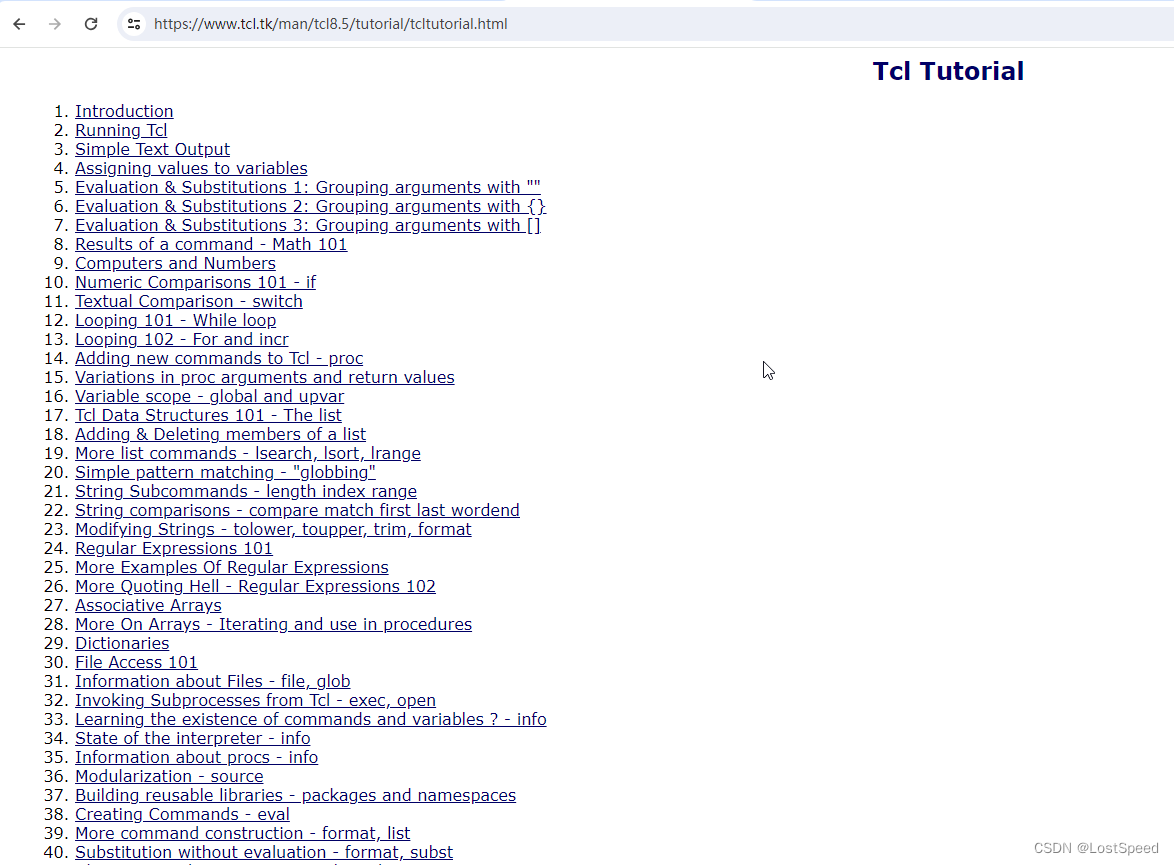Open Simple pattern matching - "globbing"
Image resolution: width=1174 pixels, height=865 pixels.
[x=225, y=473]
